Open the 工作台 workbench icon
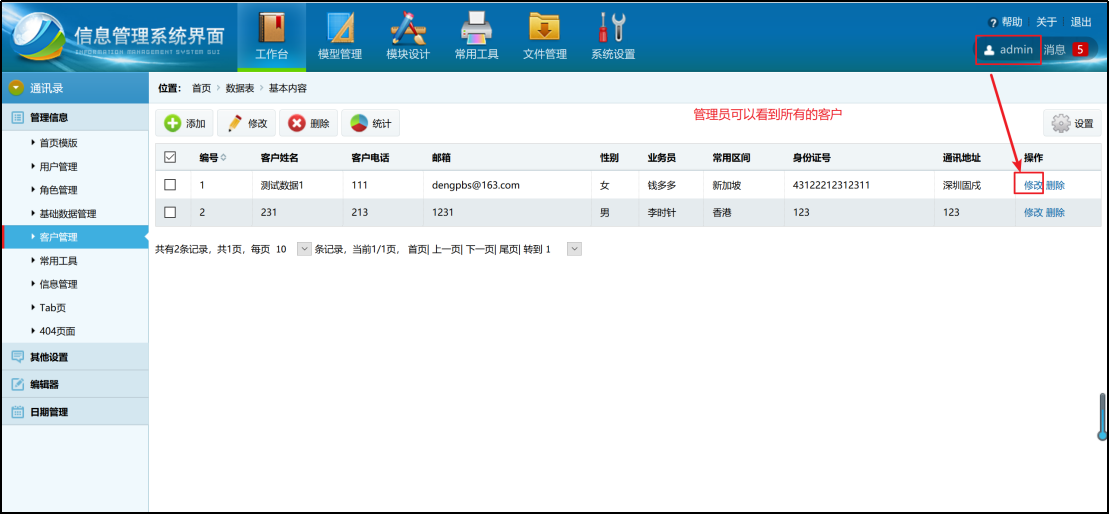 coord(271,28)
